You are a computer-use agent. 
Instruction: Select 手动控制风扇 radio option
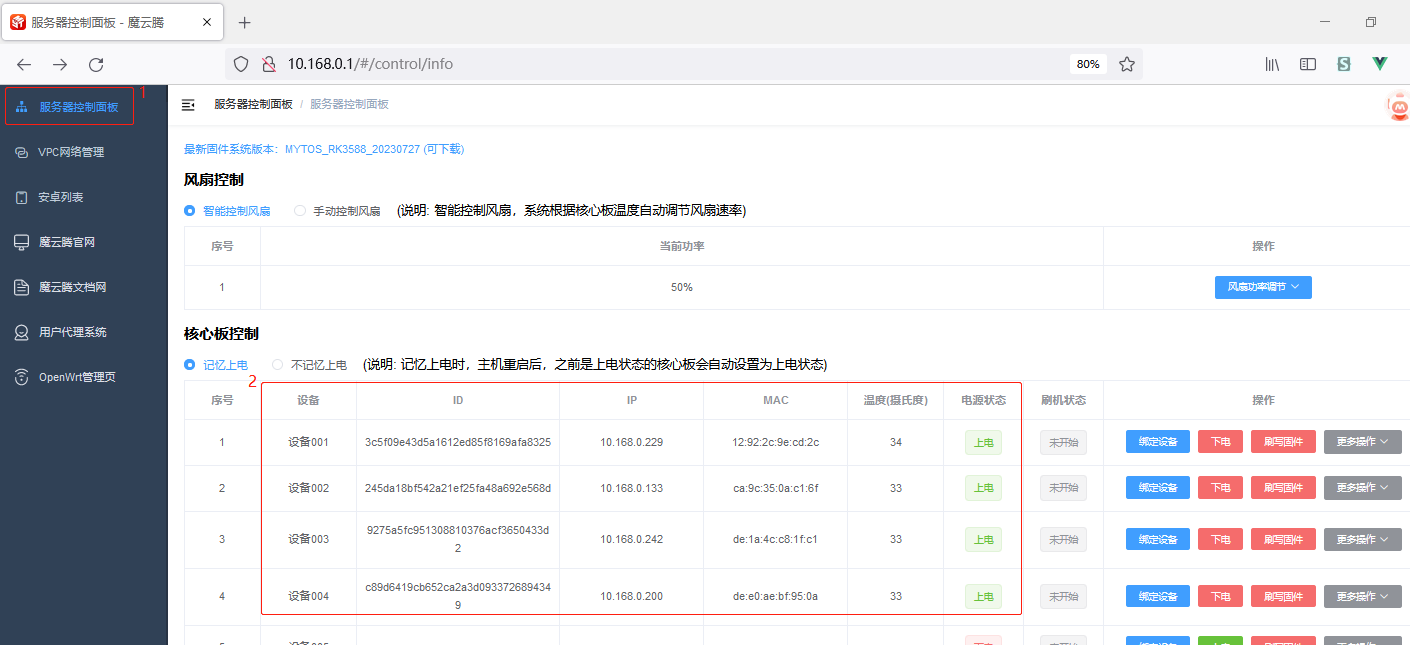[300, 211]
